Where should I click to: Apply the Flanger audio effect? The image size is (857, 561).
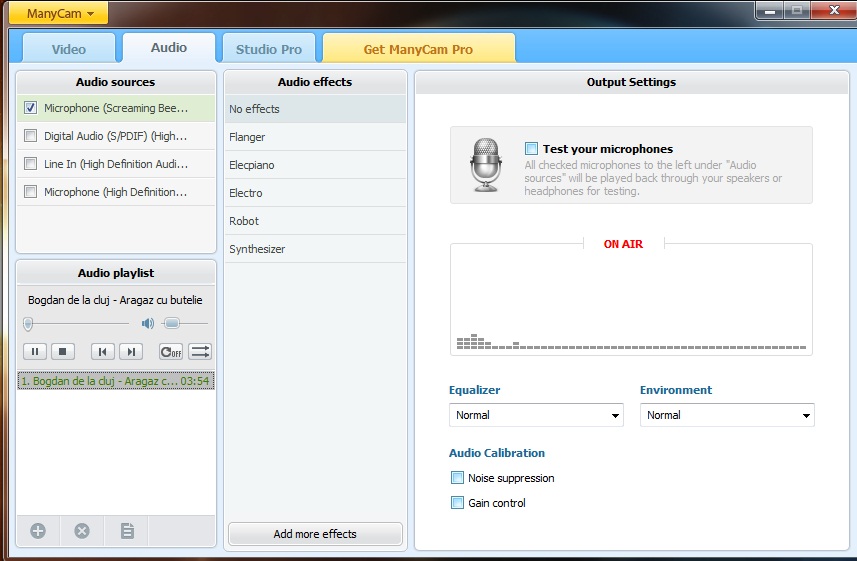pyautogui.click(x=315, y=137)
